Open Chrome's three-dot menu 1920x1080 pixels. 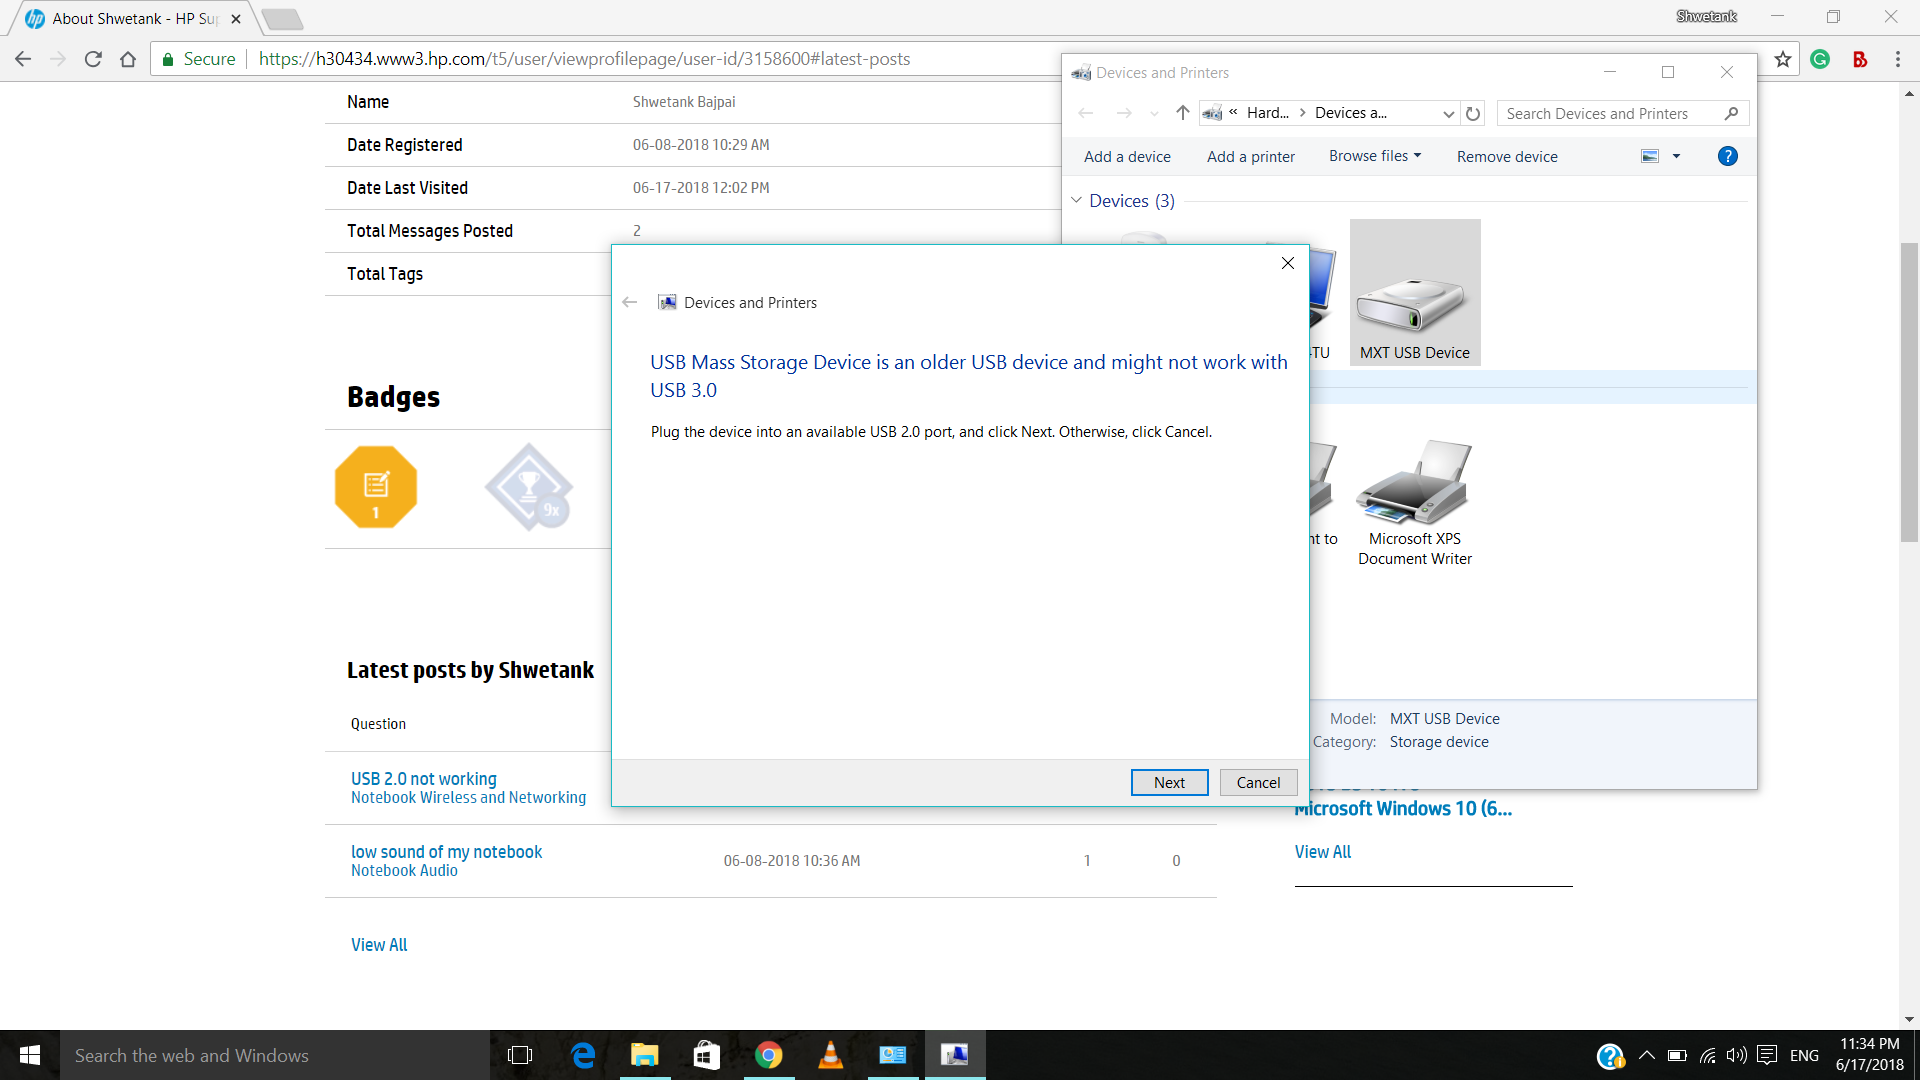tap(1898, 59)
